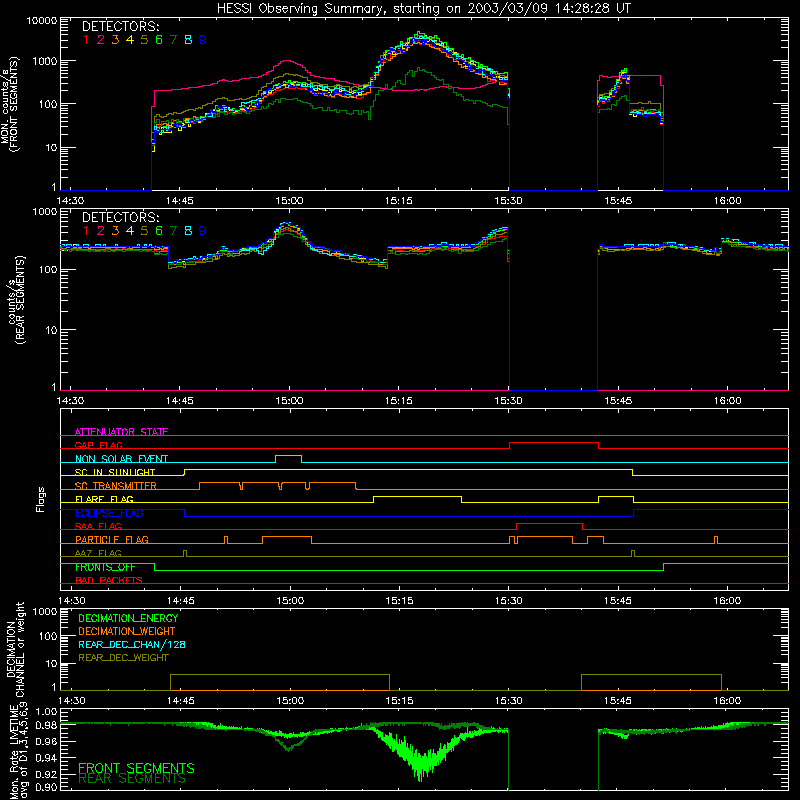This screenshot has height=800, width=800.
Task: Select cyan detector 8 in front segments legend
Action: click(188, 40)
